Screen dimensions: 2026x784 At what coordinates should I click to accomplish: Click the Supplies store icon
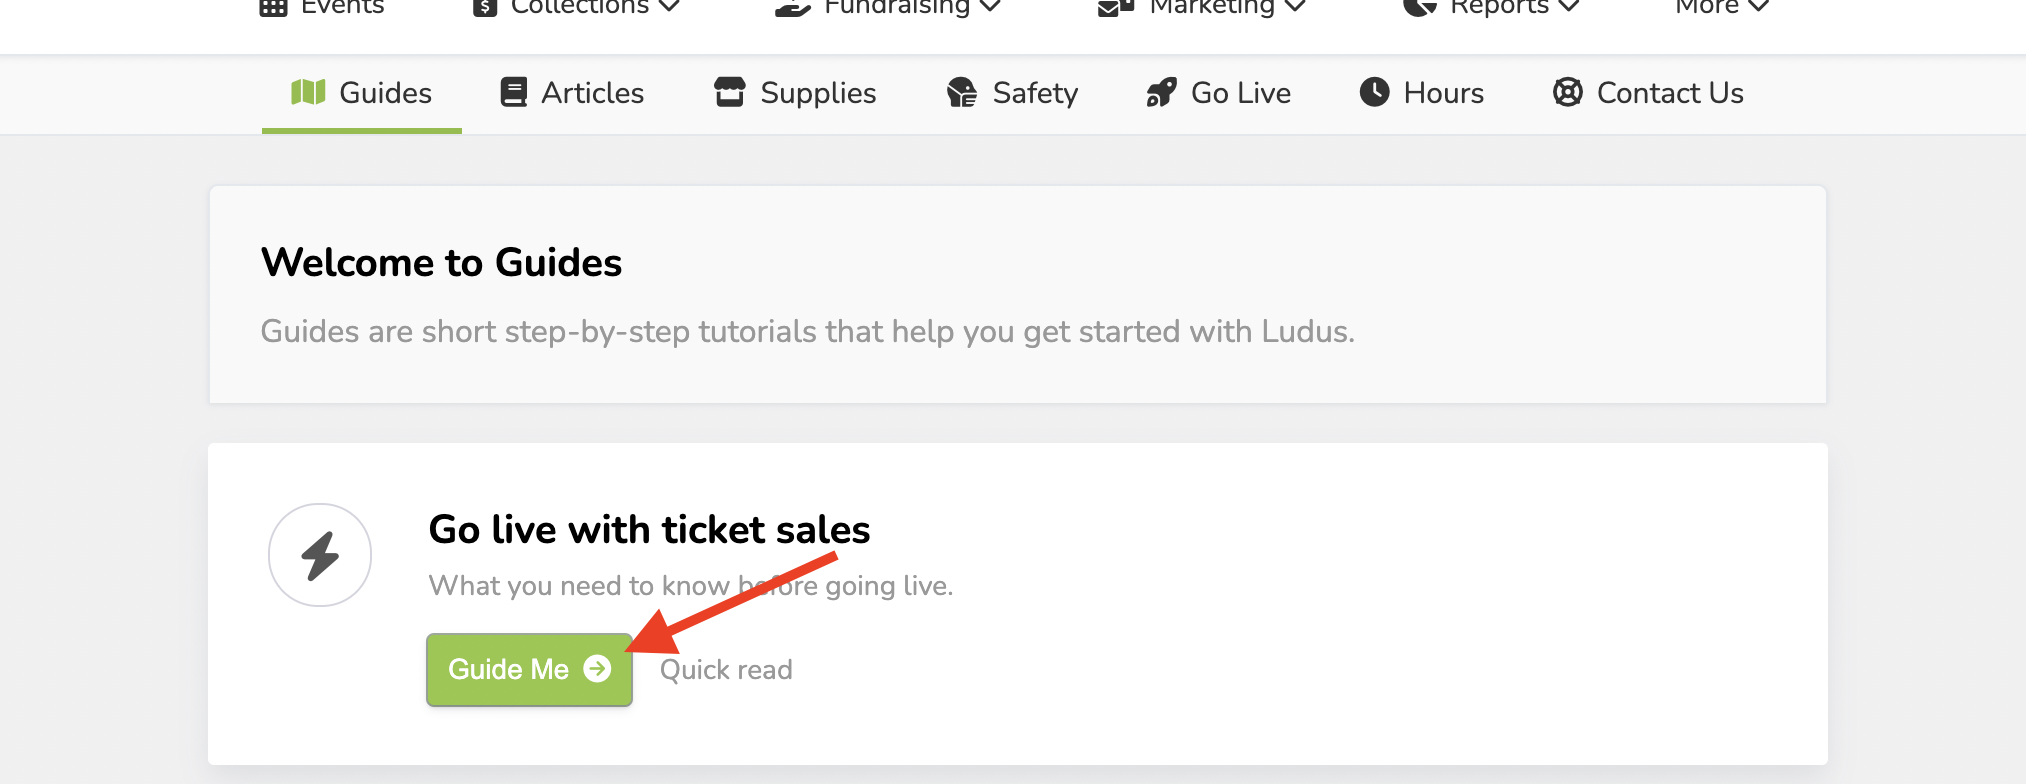coord(730,93)
